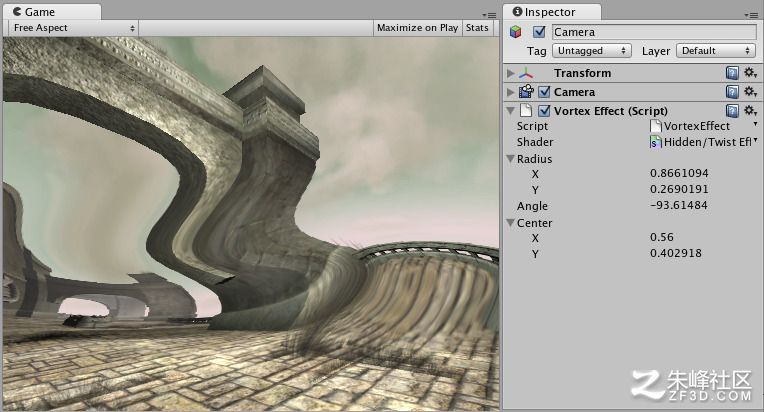Click the Transform component title
The height and width of the screenshot is (412, 764).
(x=582, y=73)
